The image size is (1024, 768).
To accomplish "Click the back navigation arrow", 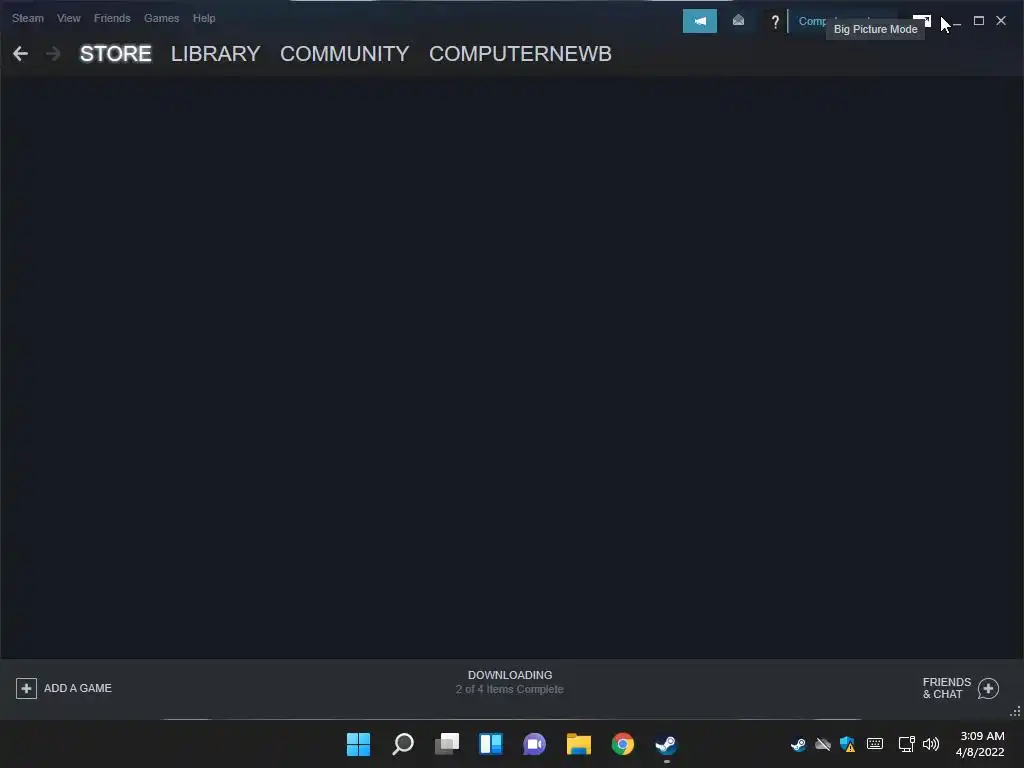I will pos(20,54).
